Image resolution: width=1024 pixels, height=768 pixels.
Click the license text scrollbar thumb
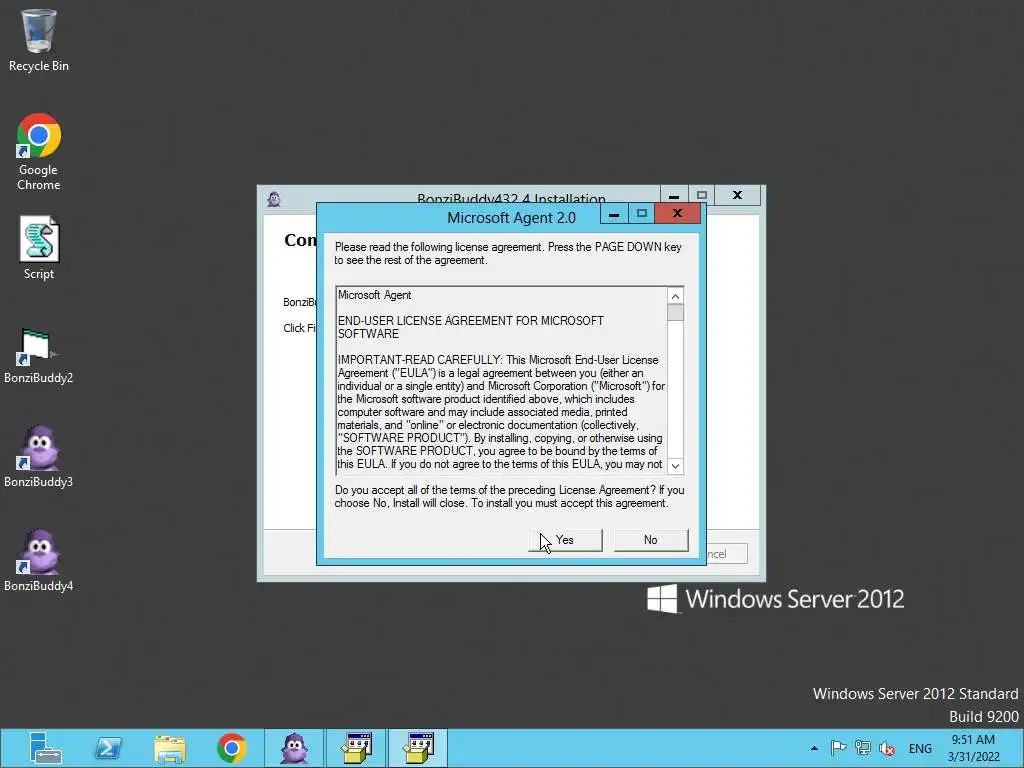(675, 313)
